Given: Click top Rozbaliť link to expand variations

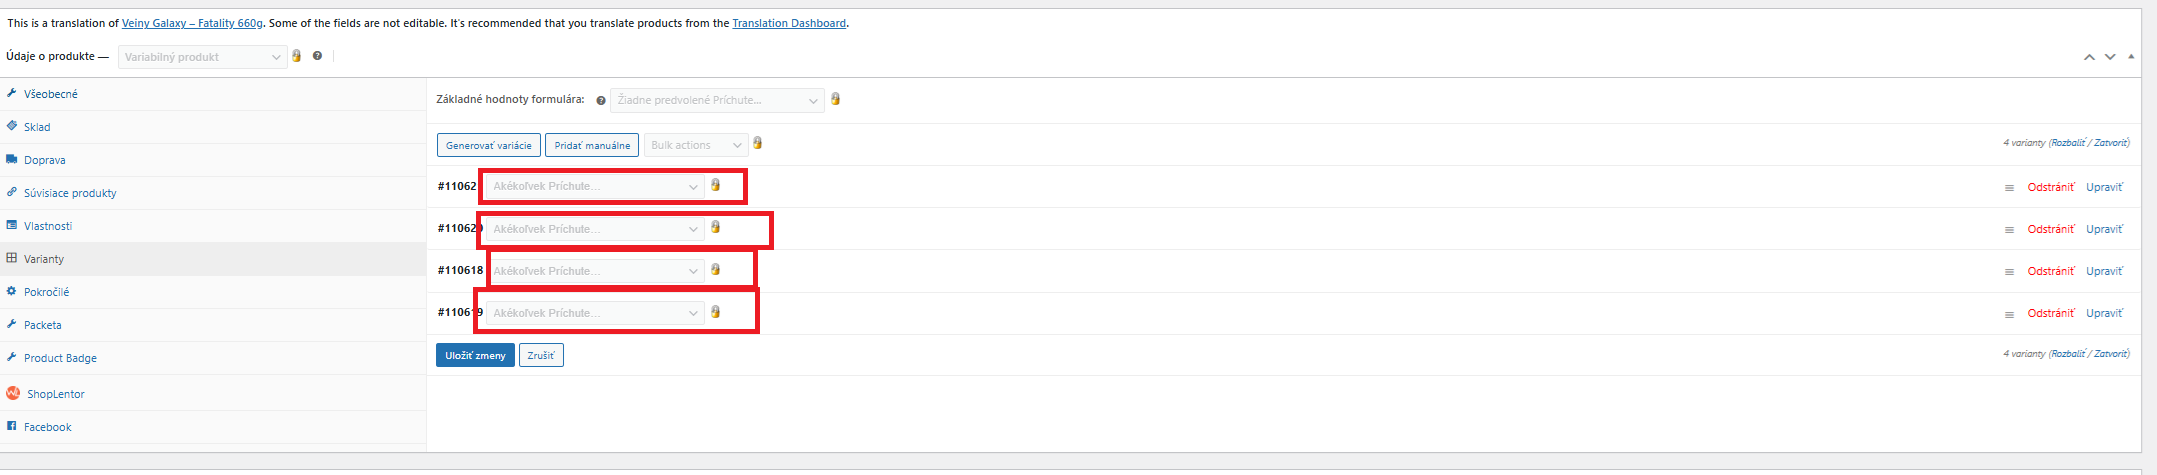Looking at the screenshot, I should point(2068,143).
